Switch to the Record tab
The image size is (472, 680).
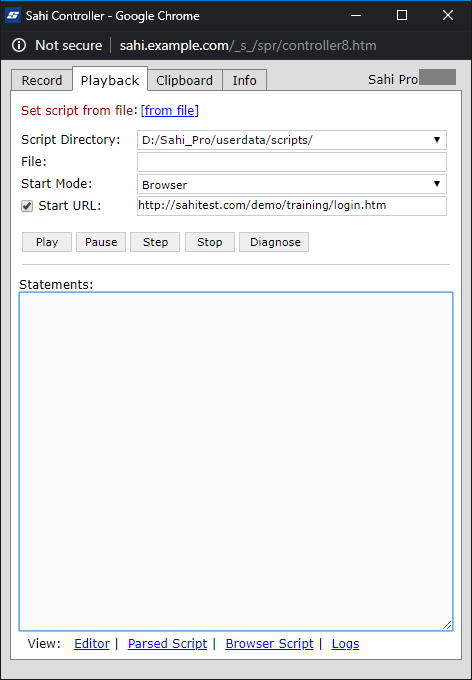pyautogui.click(x=42, y=80)
